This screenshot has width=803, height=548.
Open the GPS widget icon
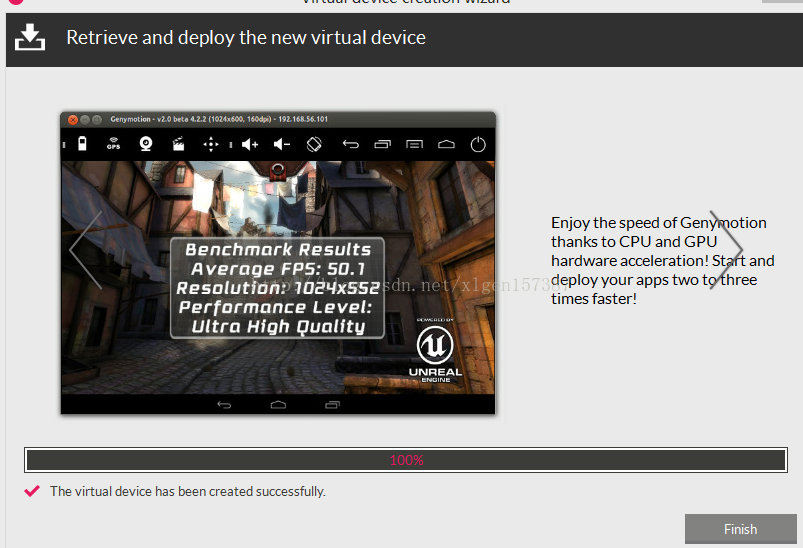[113, 144]
